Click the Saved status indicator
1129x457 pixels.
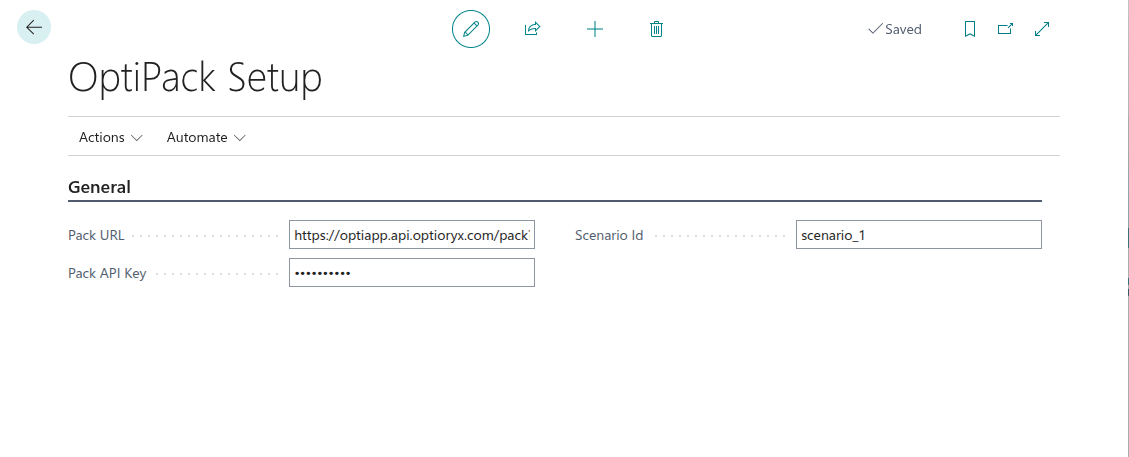pos(894,29)
